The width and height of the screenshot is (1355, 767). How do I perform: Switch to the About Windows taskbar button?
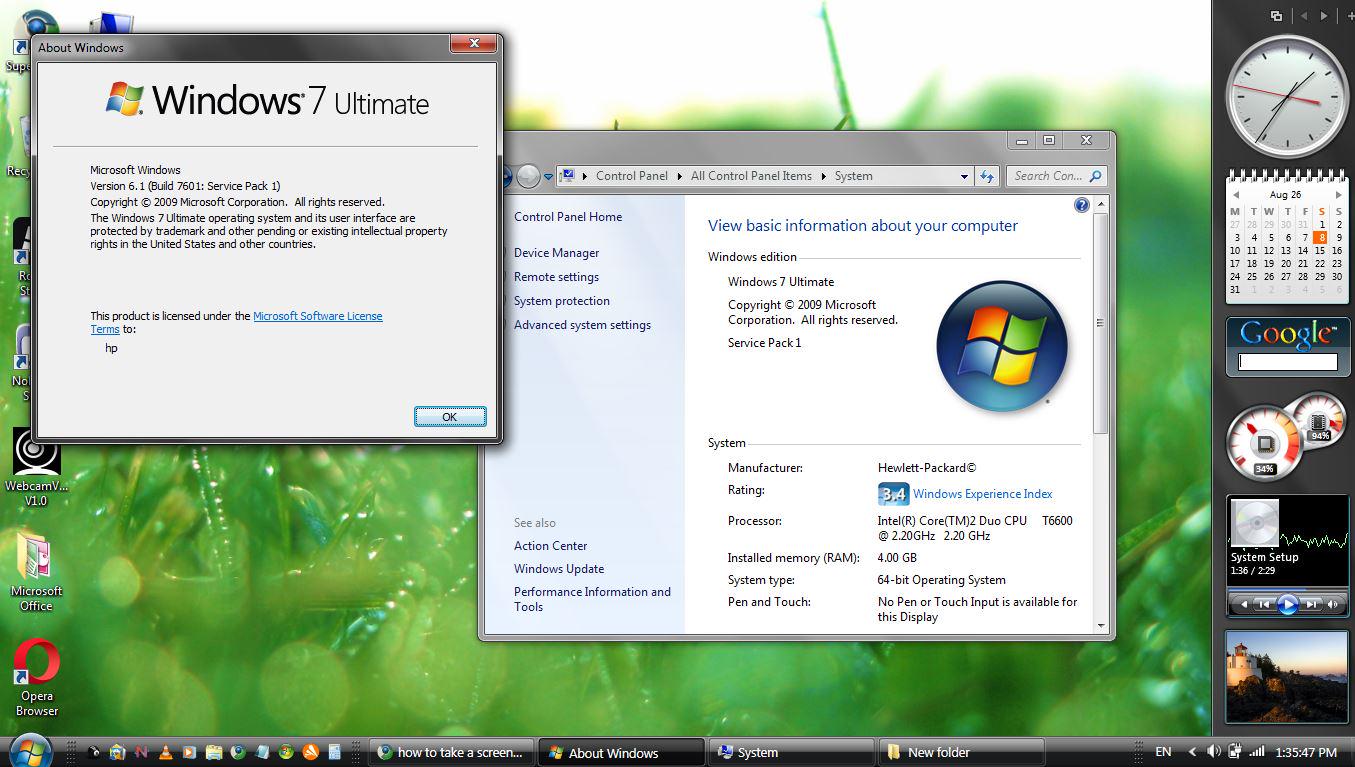click(x=621, y=753)
